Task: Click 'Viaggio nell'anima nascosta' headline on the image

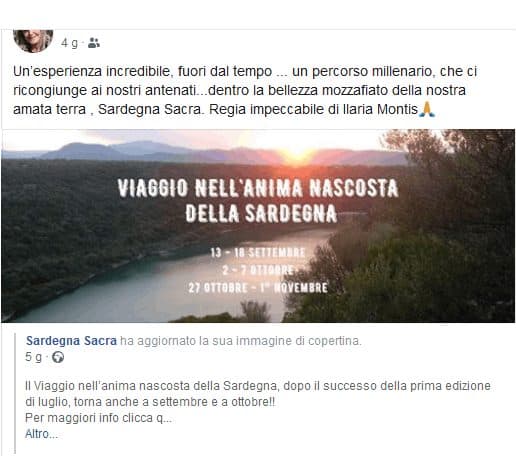Action: point(258,188)
